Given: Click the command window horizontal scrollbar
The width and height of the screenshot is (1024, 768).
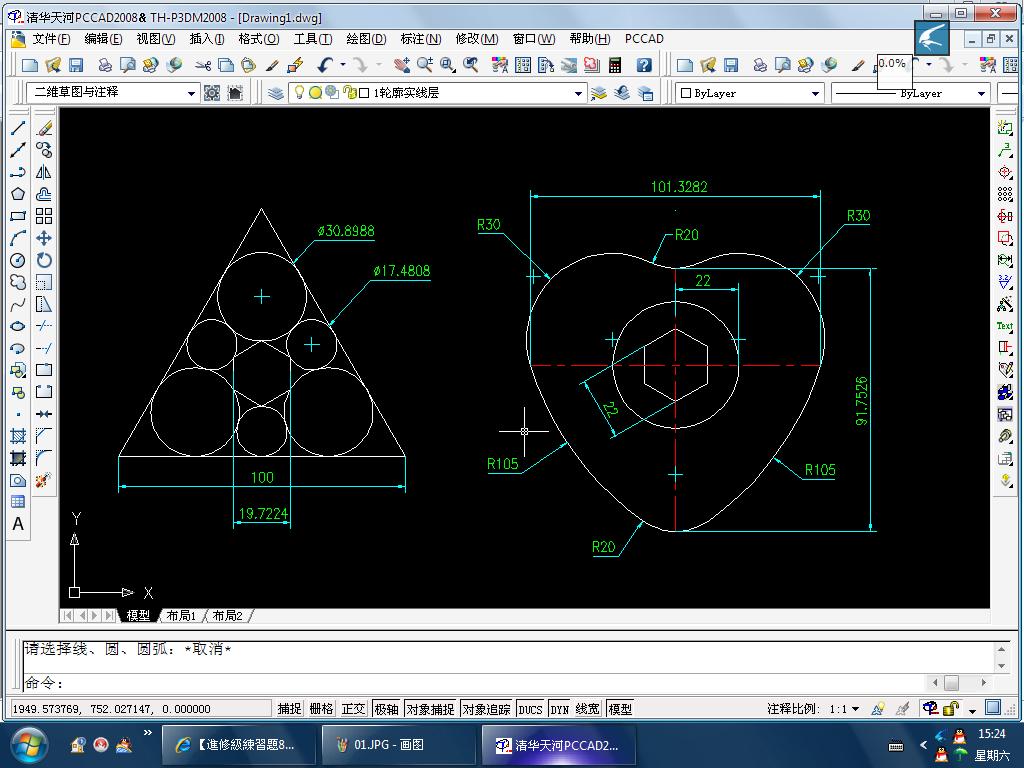Looking at the screenshot, I should tap(959, 682).
